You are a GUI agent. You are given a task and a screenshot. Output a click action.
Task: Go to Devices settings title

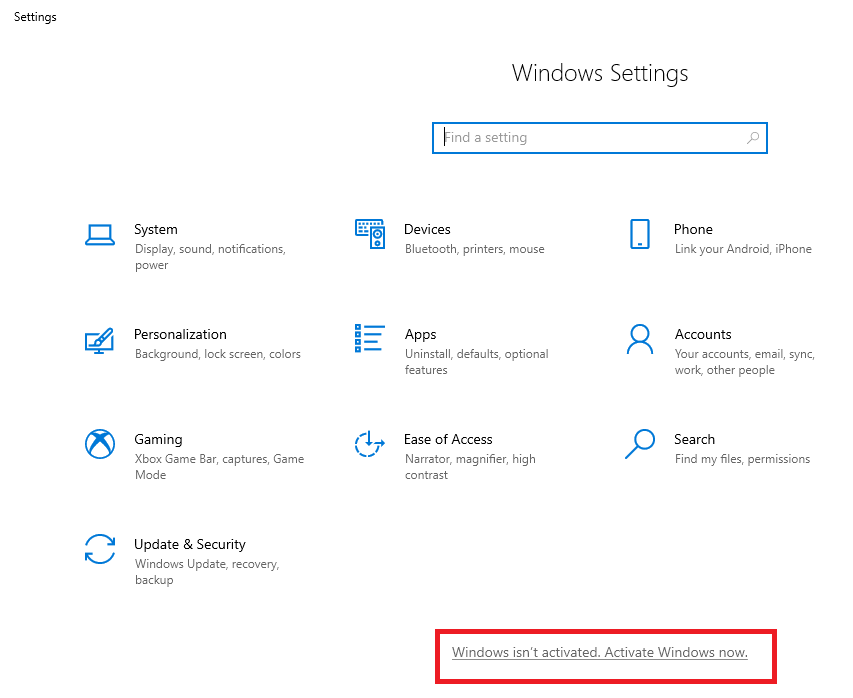tap(427, 229)
